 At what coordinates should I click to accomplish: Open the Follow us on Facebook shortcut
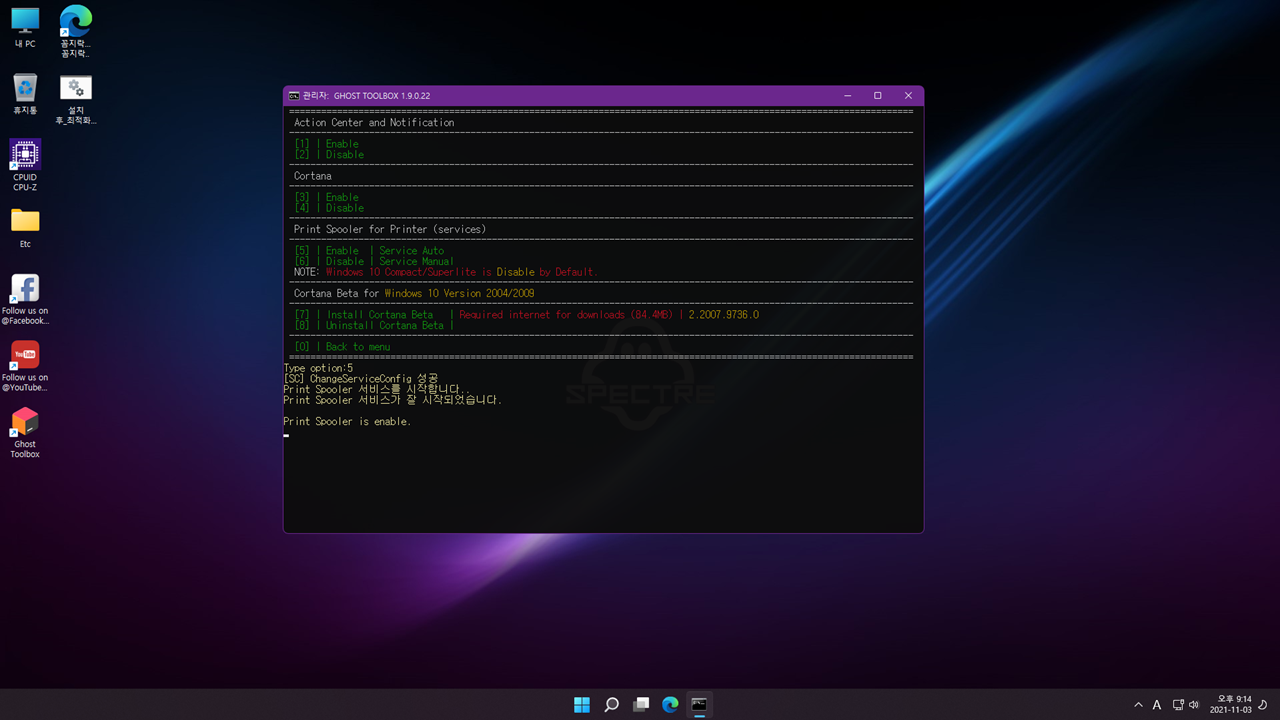(25, 299)
